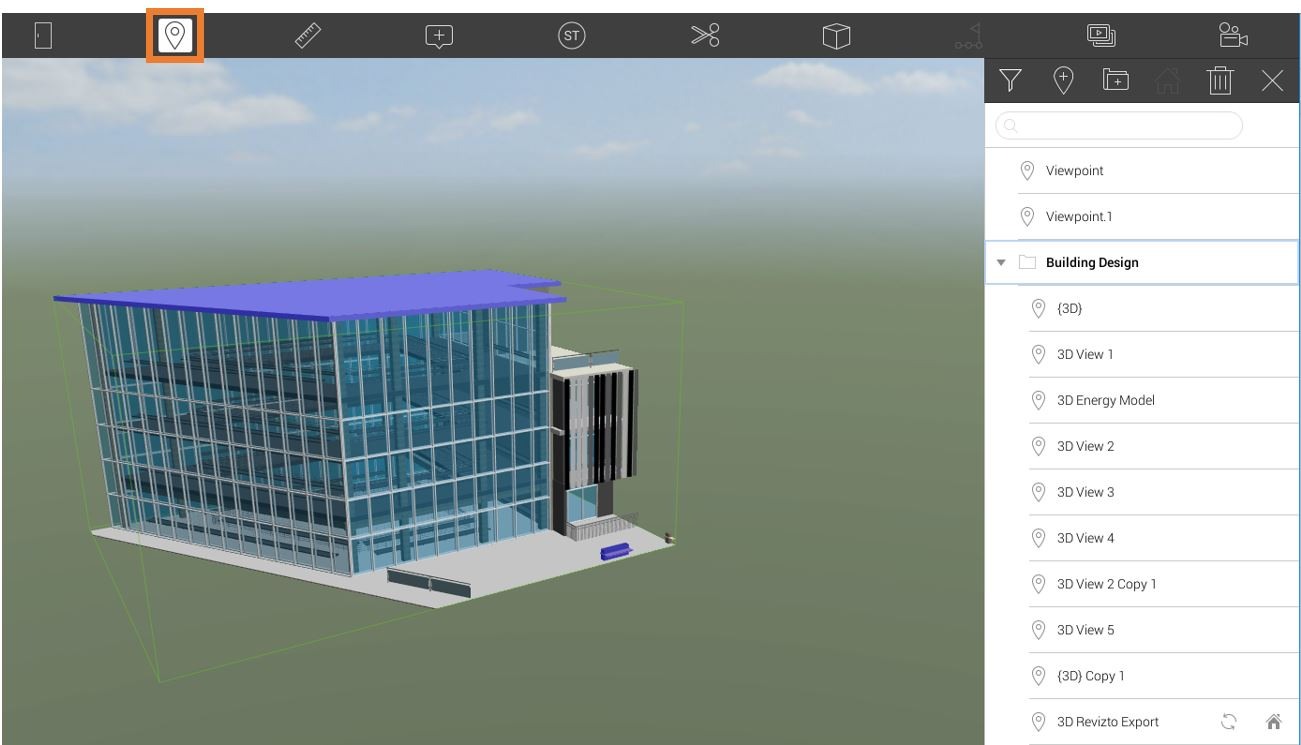Add a new viewpoint with the pin icon
Screen dimensions: 1301x745
1063,82
